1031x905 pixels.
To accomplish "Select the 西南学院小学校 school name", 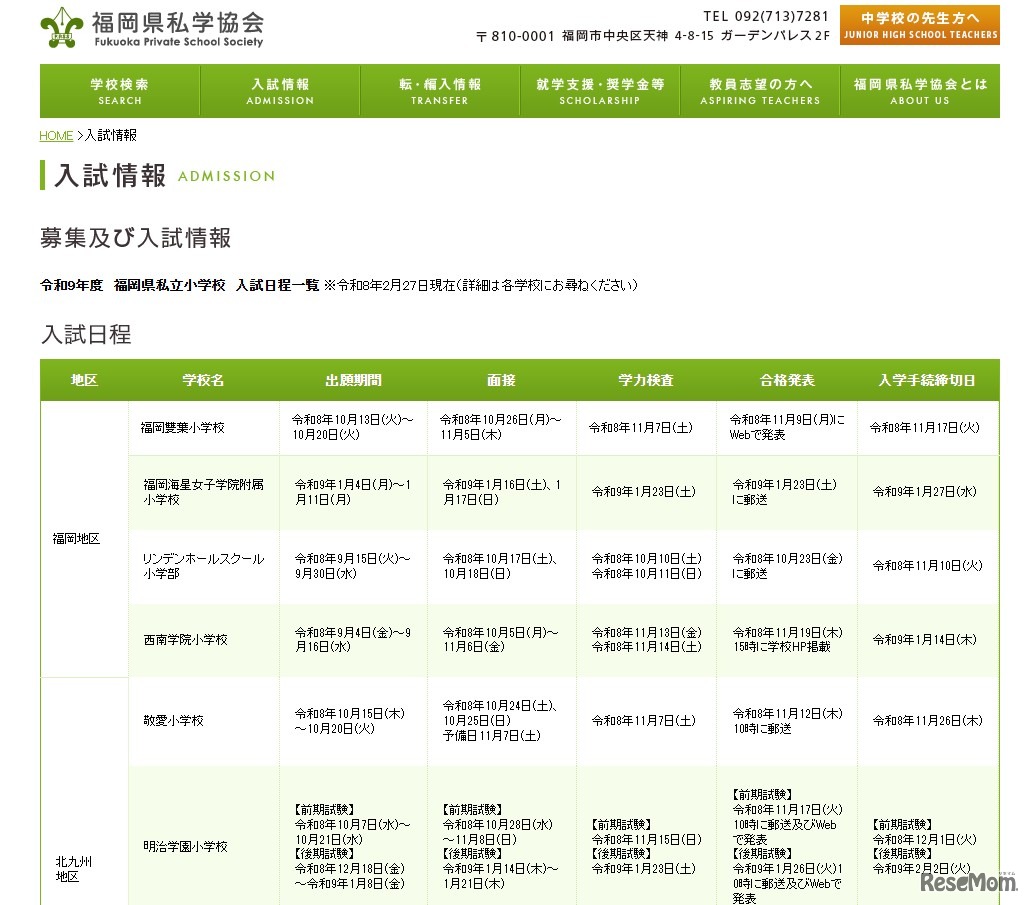I will click(185, 640).
